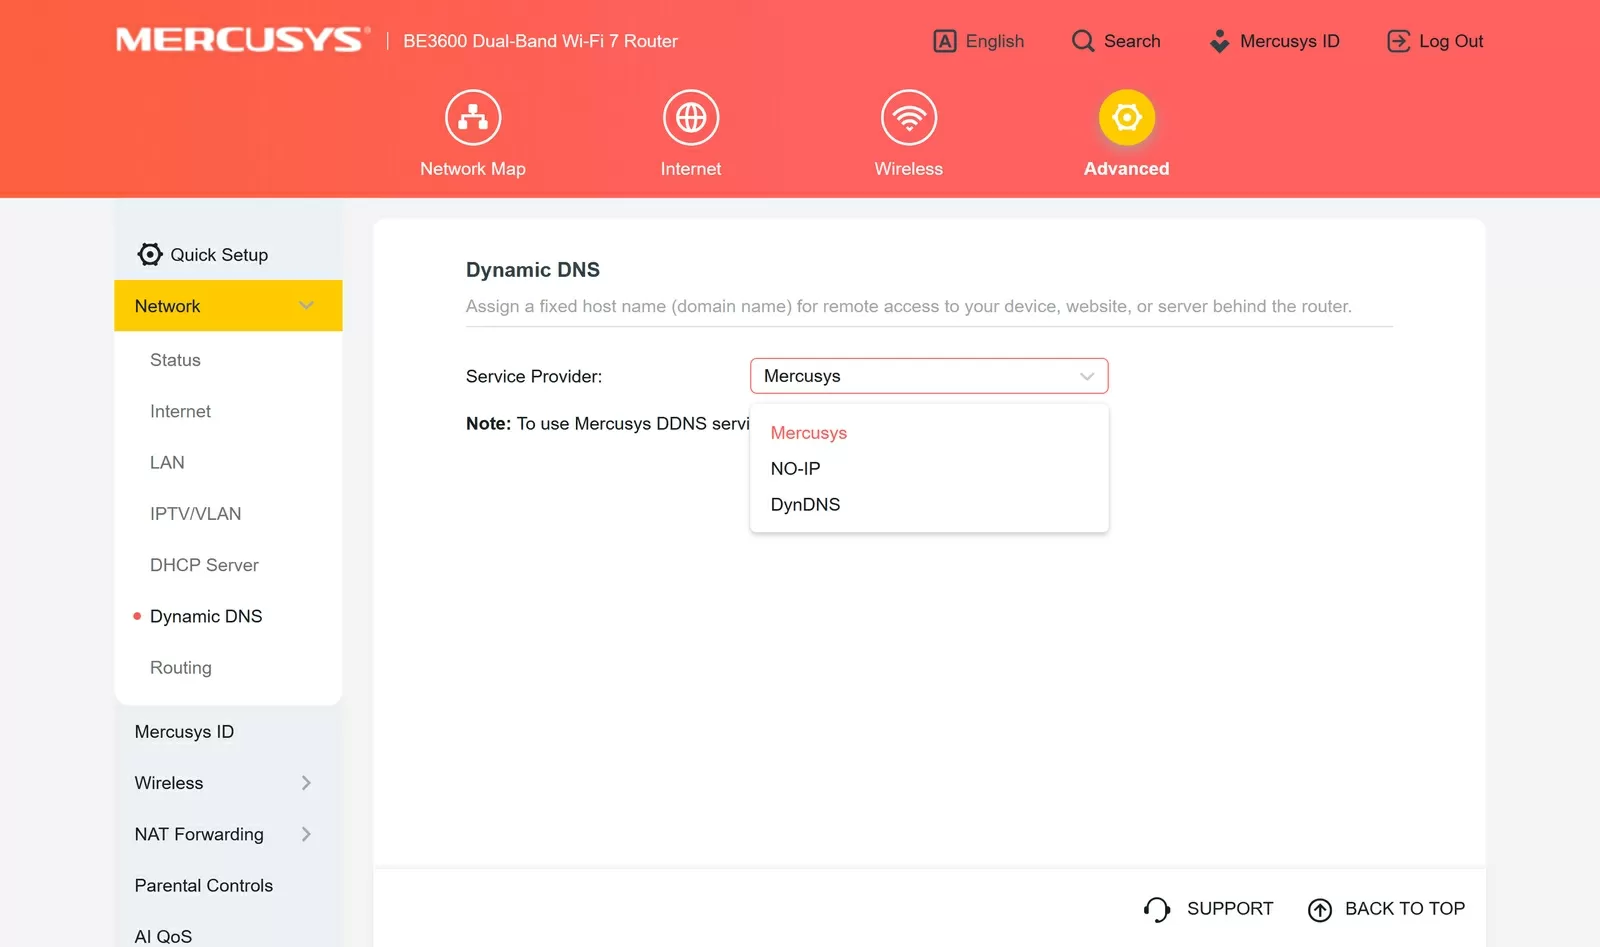Screen dimensions: 1600x947
Task: Click the Note about Mercusys DDNS
Action: click(x=608, y=424)
